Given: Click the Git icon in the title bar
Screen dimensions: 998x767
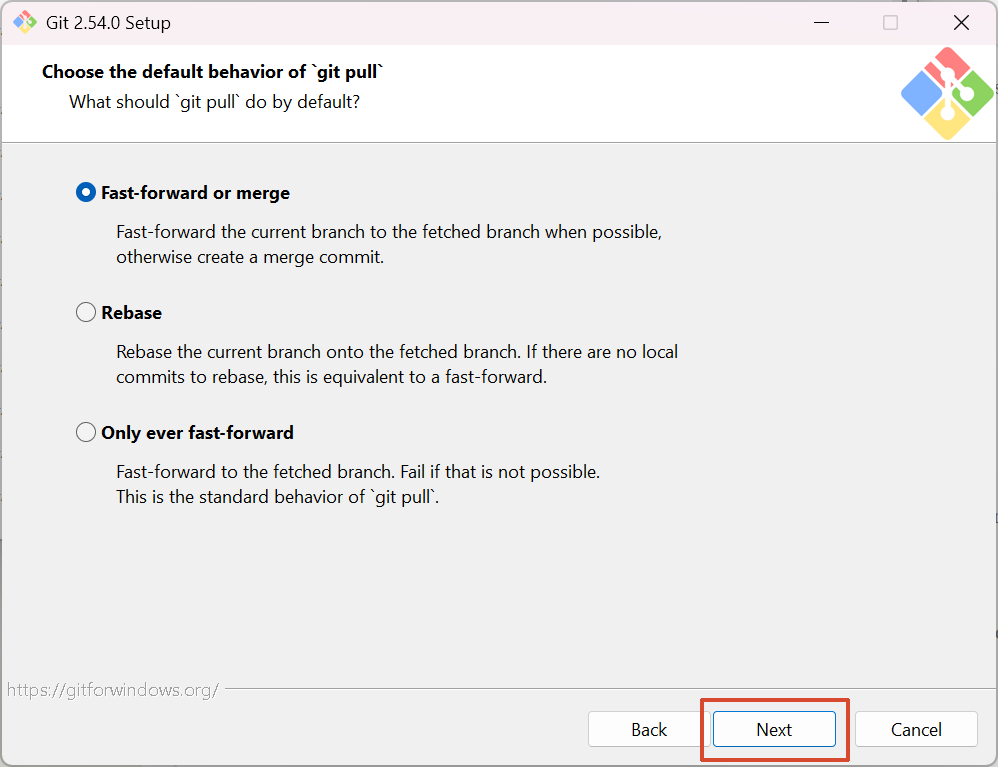Looking at the screenshot, I should [x=25, y=22].
